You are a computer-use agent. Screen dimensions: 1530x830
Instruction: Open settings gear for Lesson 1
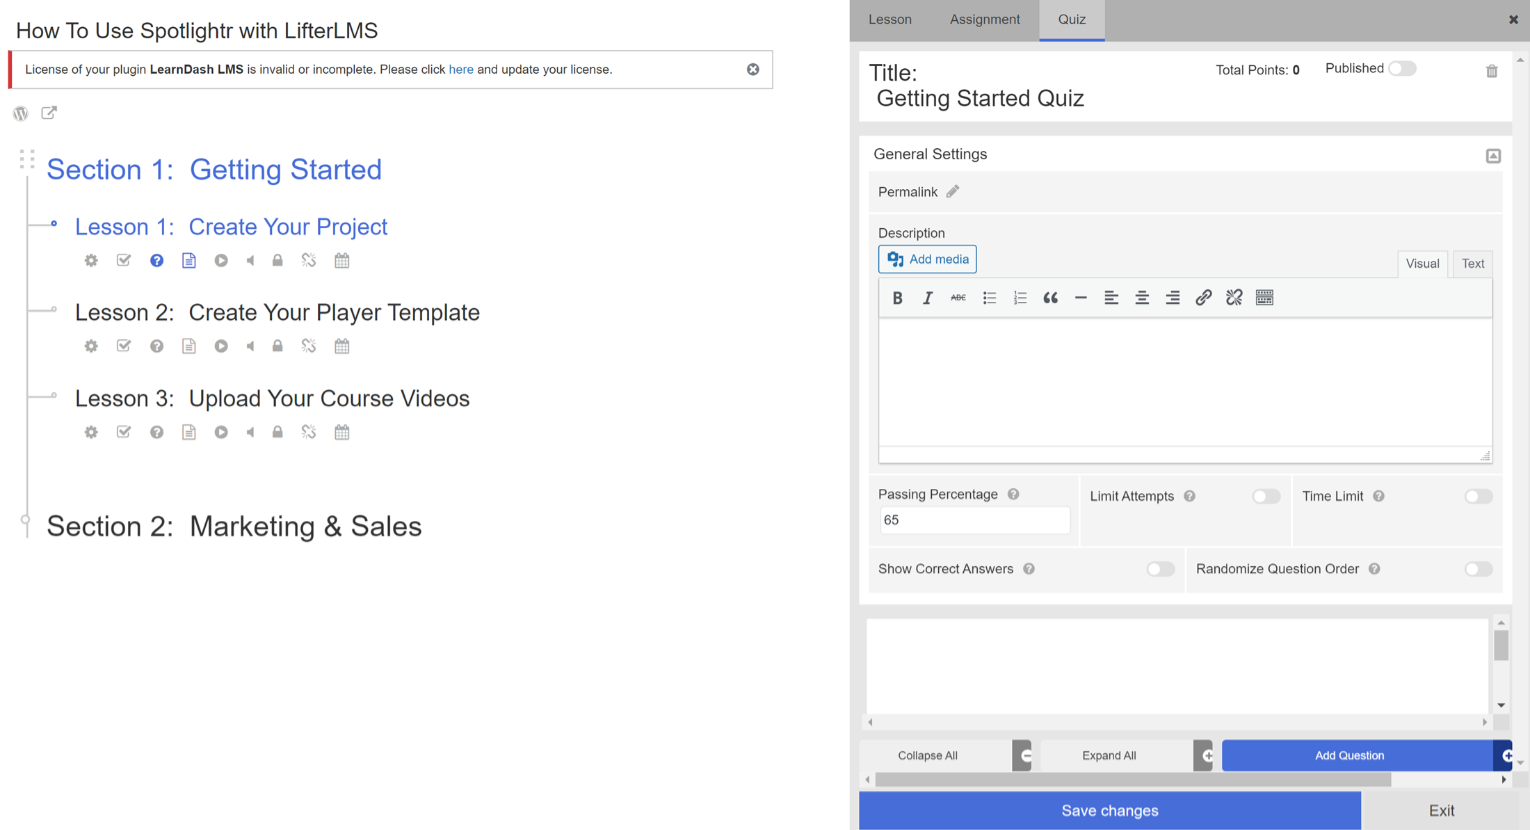tap(91, 261)
